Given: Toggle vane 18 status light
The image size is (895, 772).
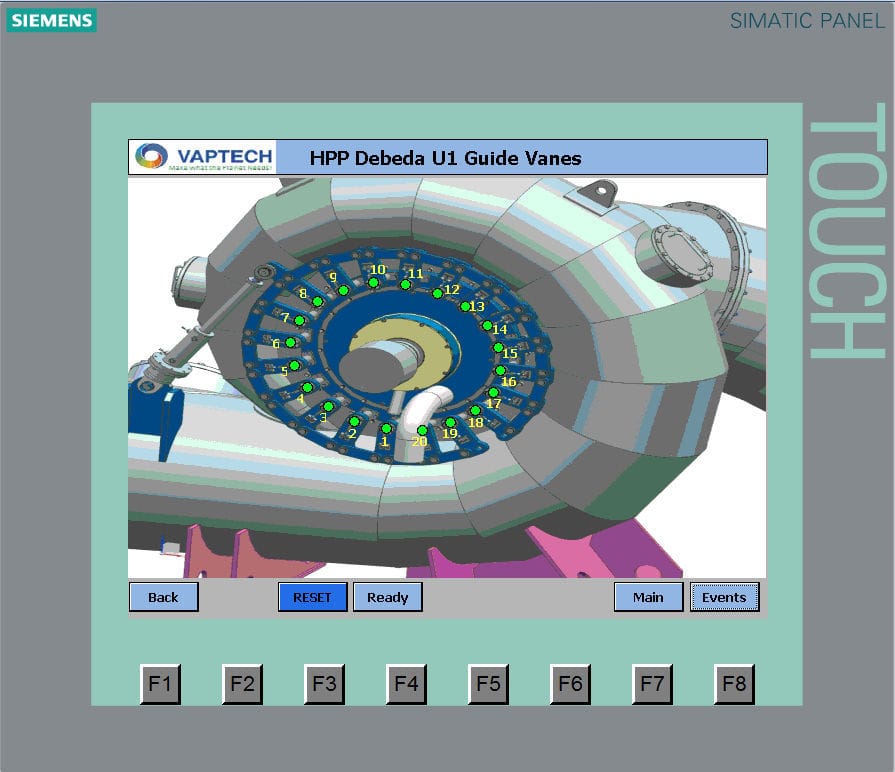Looking at the screenshot, I should coord(475,409).
